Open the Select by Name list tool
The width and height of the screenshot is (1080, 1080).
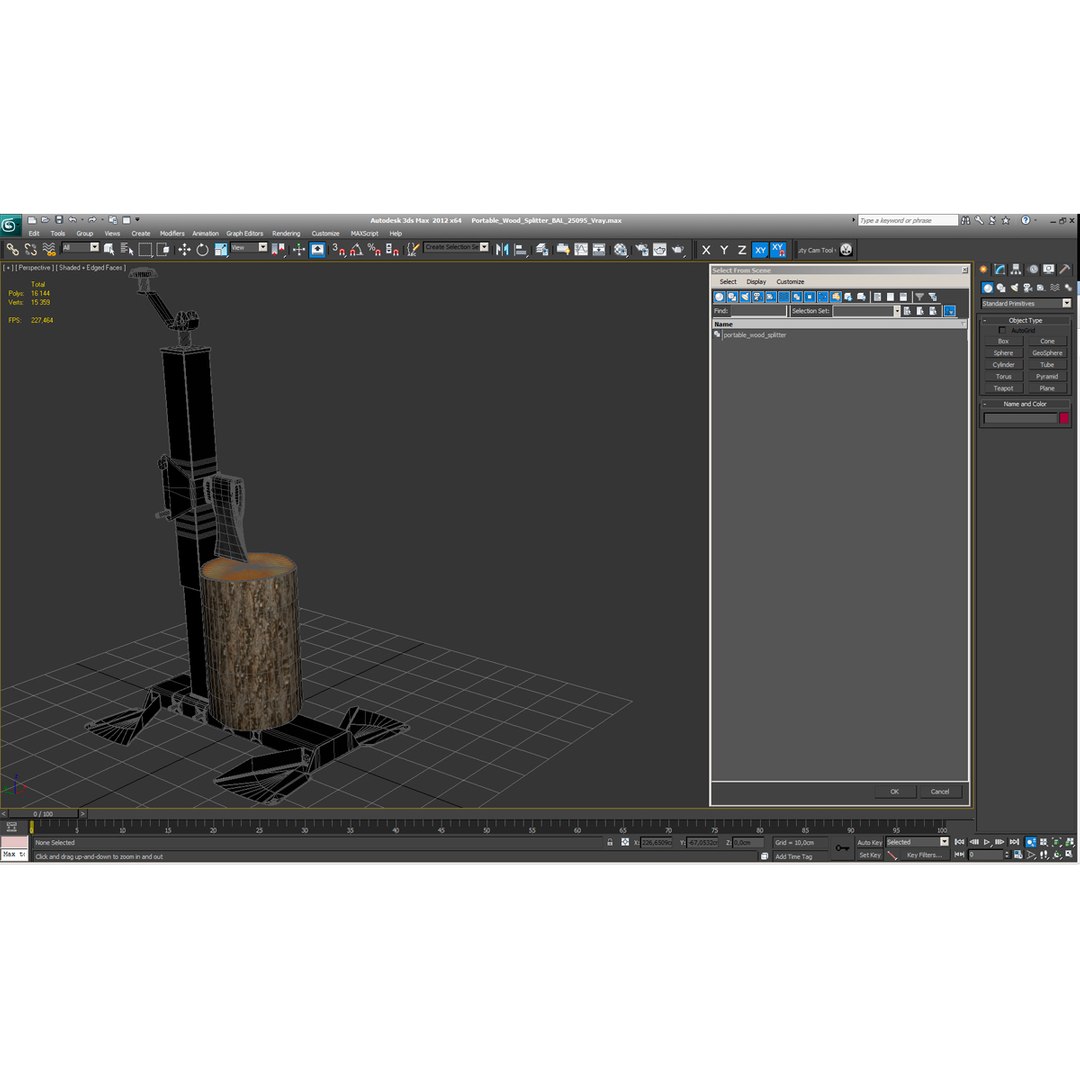(x=127, y=249)
